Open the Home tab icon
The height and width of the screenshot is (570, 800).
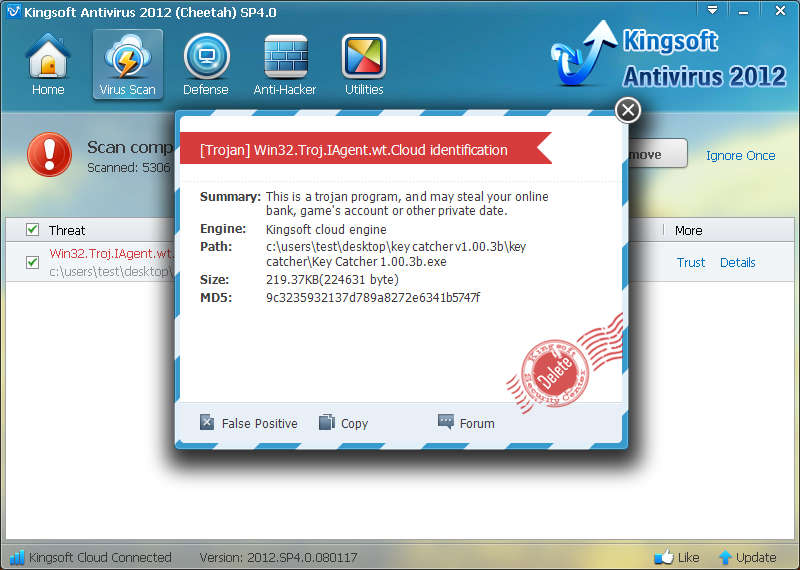tap(48, 56)
